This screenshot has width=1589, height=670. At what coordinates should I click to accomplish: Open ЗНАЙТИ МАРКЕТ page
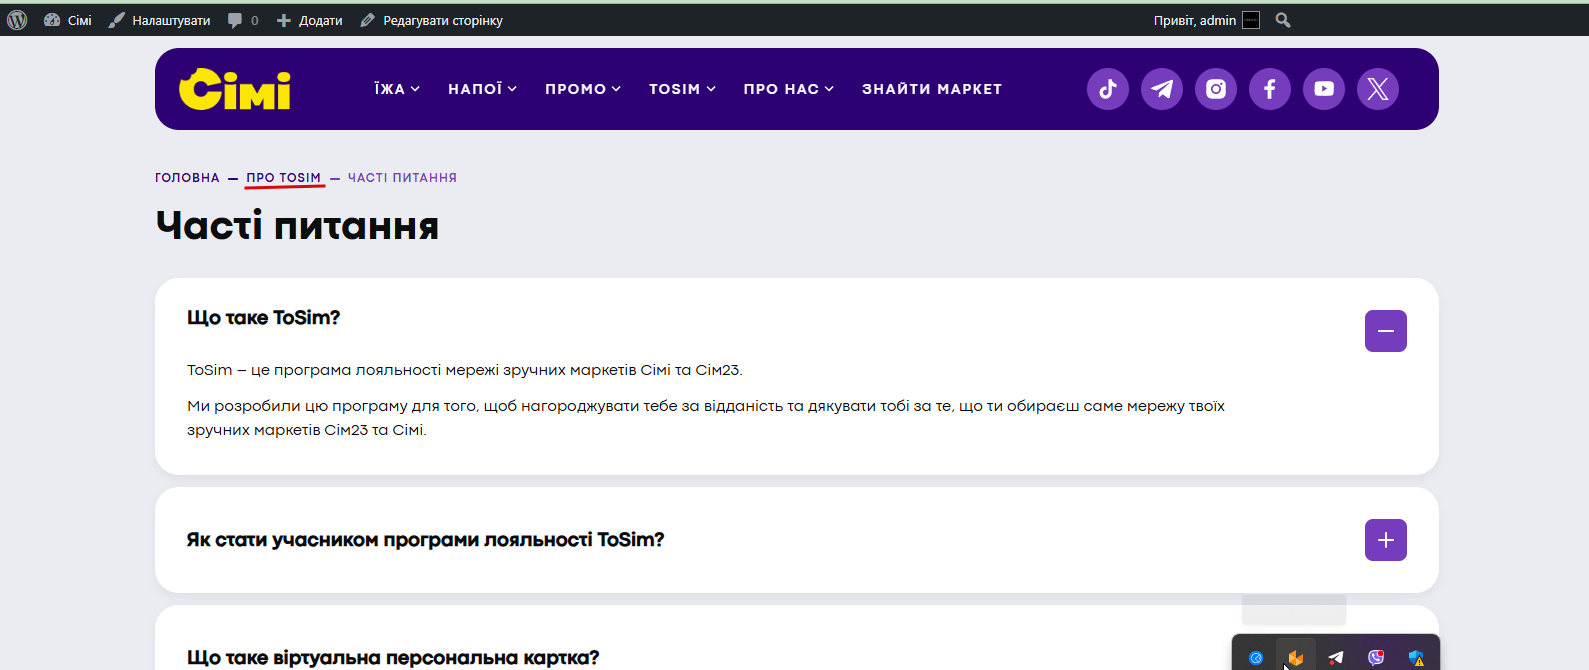pyautogui.click(x=932, y=89)
